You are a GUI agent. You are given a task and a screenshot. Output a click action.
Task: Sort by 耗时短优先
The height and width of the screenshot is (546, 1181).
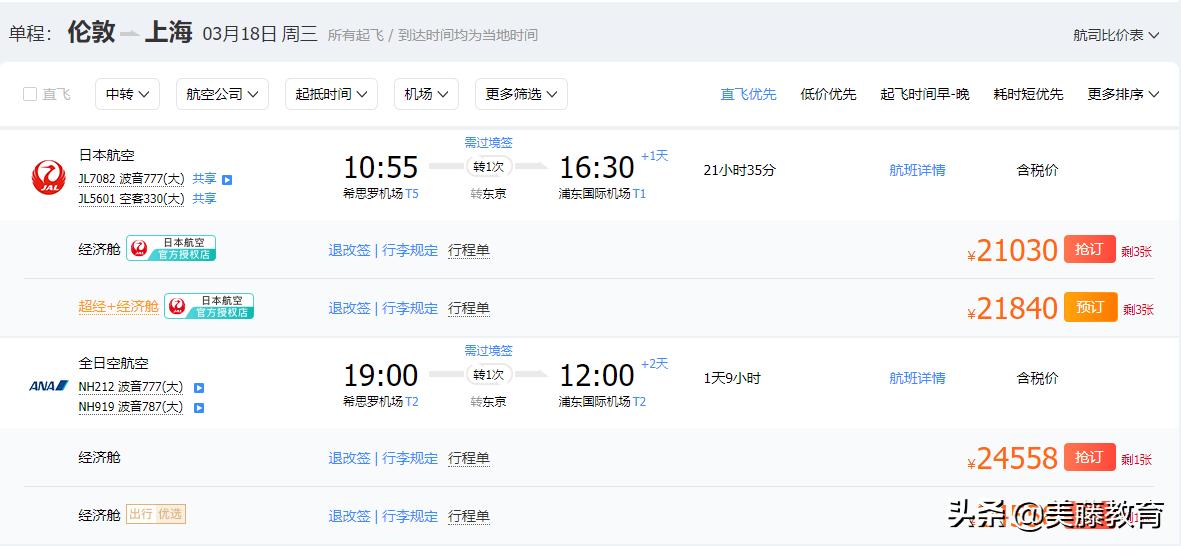click(x=1028, y=94)
